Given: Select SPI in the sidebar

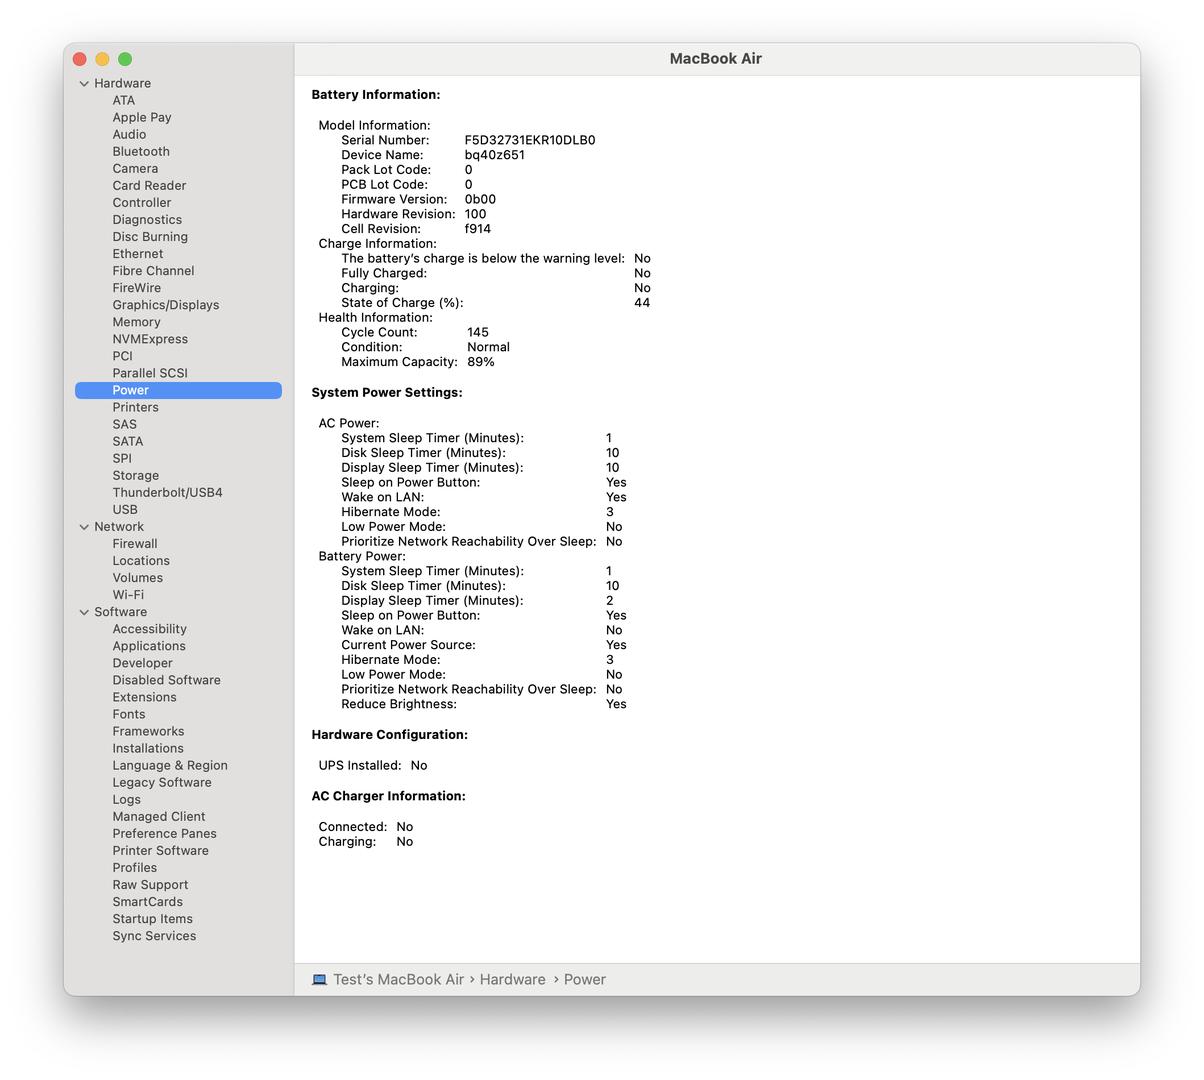Looking at the screenshot, I should pos(122,458).
